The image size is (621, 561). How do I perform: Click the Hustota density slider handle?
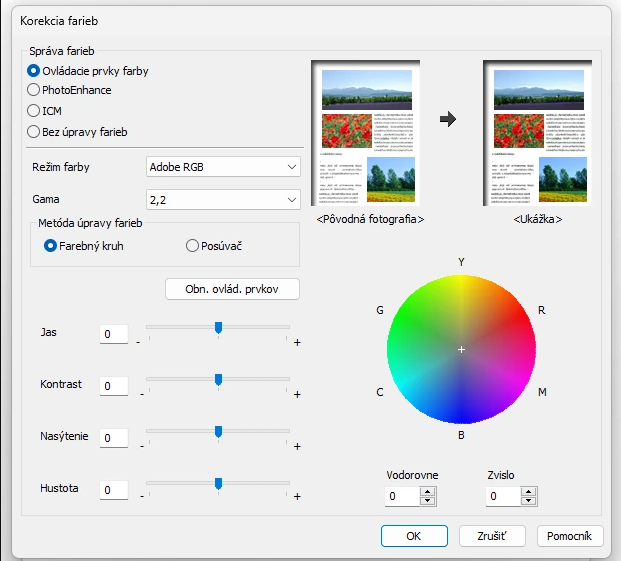[x=218, y=483]
